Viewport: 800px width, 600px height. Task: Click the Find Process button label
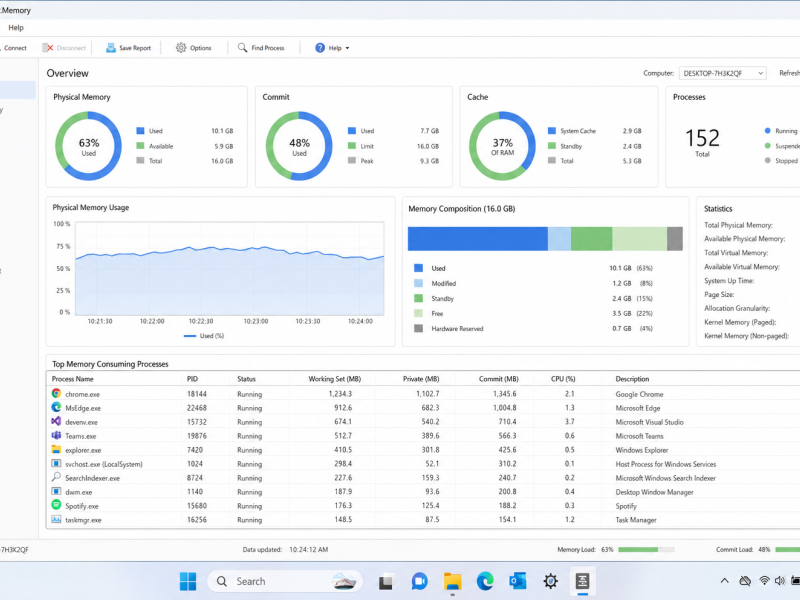268,48
